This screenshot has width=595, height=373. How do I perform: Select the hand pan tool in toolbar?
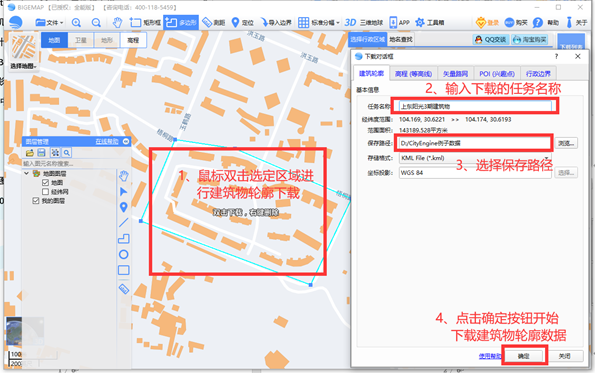(x=117, y=23)
